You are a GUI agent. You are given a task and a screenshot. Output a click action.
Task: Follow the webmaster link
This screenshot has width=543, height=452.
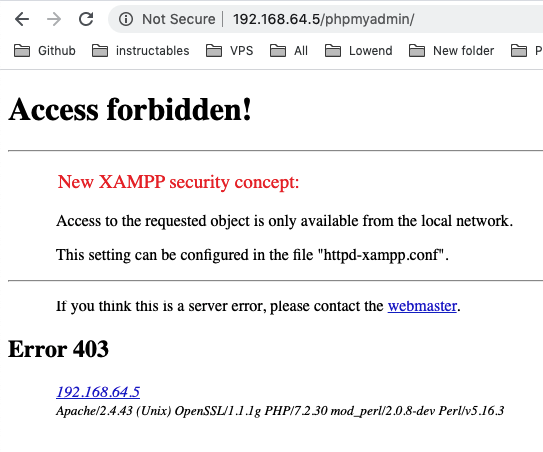pos(422,306)
